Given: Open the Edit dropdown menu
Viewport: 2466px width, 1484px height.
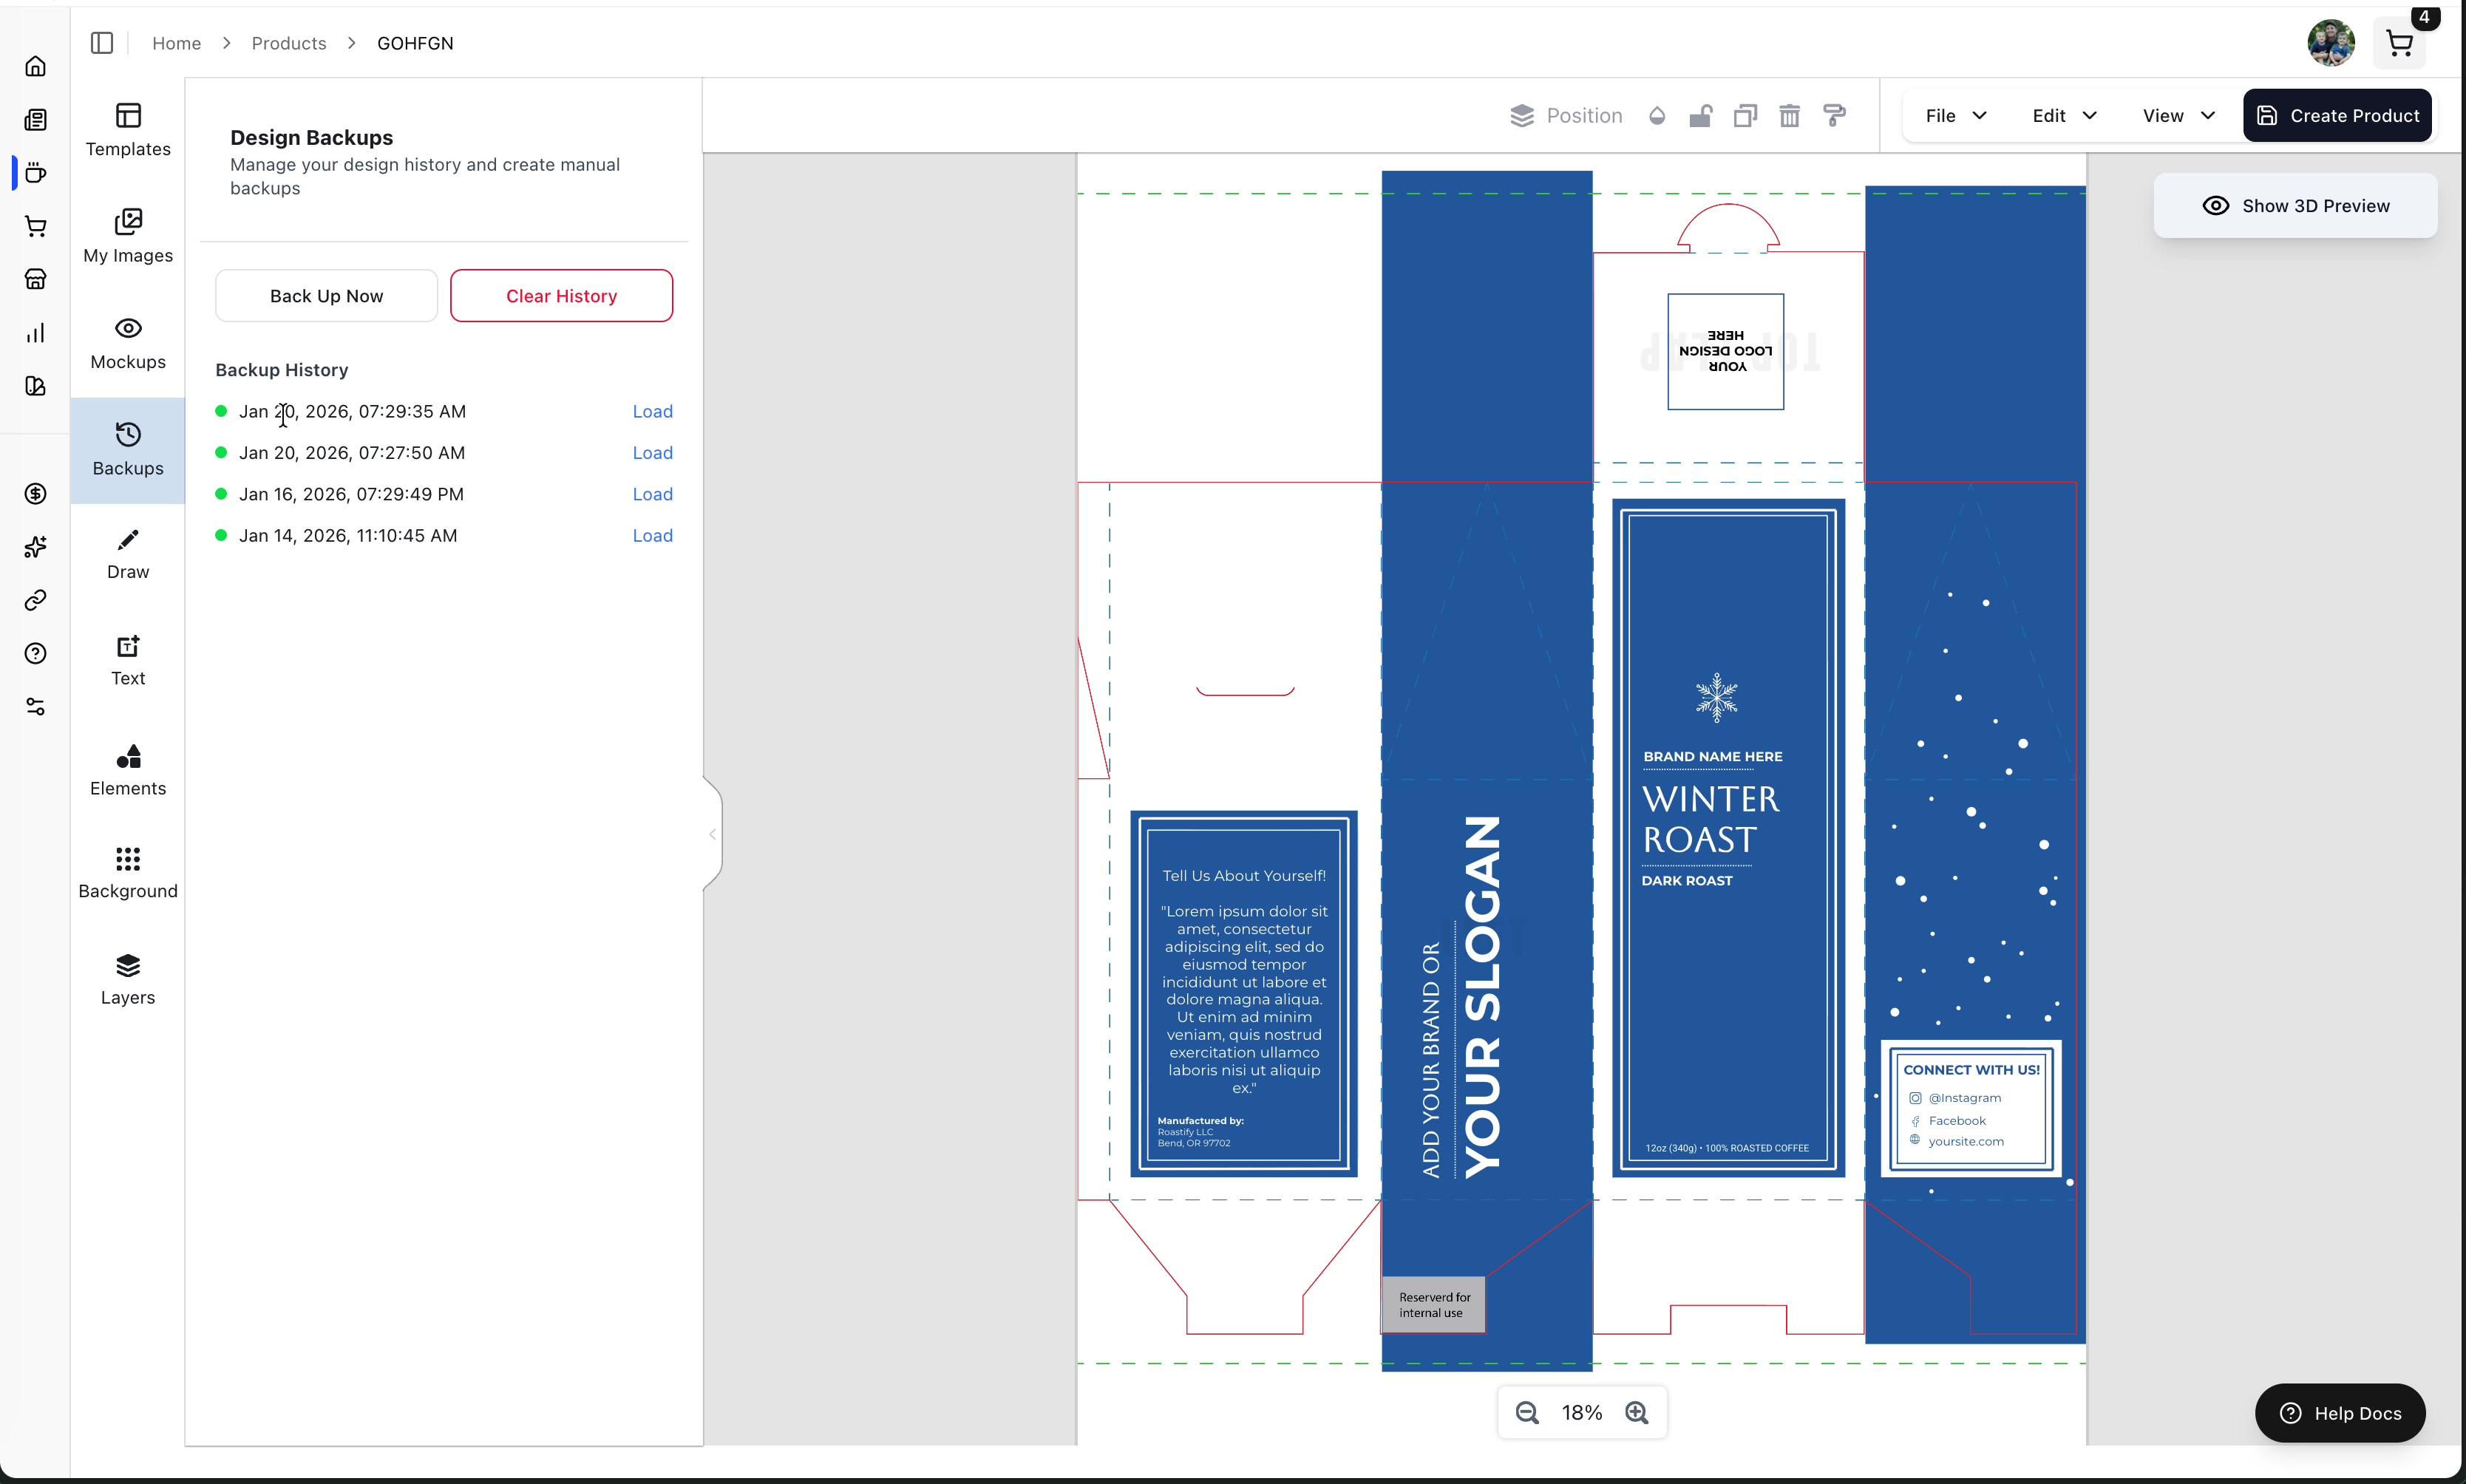Looking at the screenshot, I should point(2063,116).
